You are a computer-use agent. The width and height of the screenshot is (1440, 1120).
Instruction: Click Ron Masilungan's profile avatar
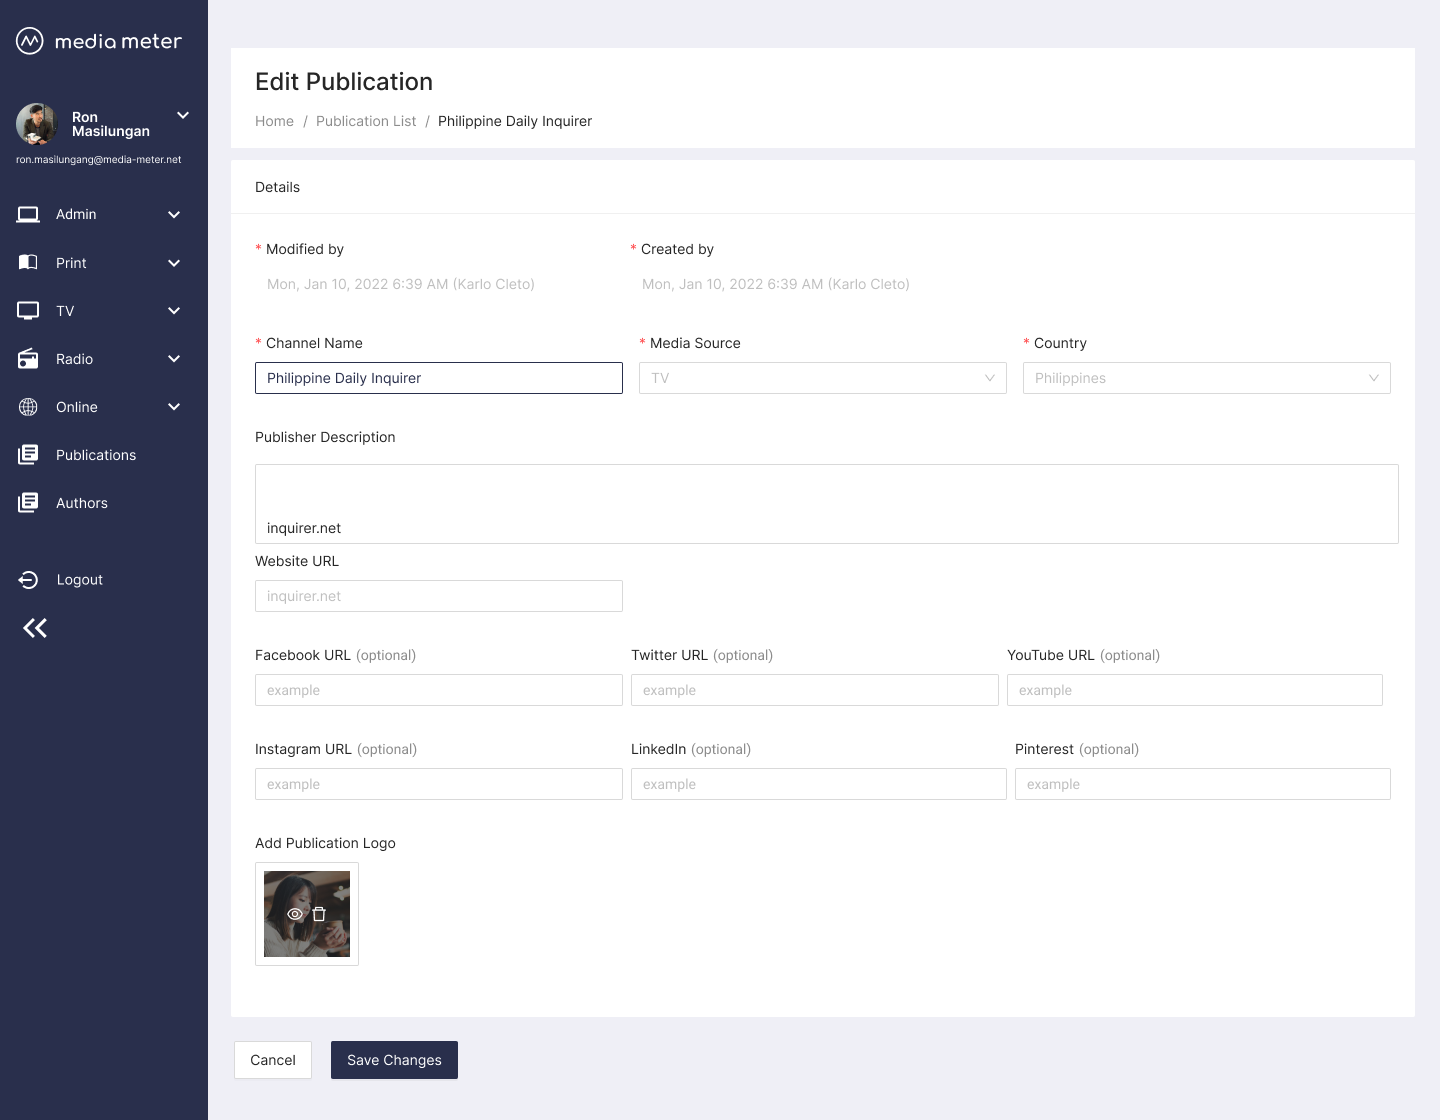coord(37,124)
